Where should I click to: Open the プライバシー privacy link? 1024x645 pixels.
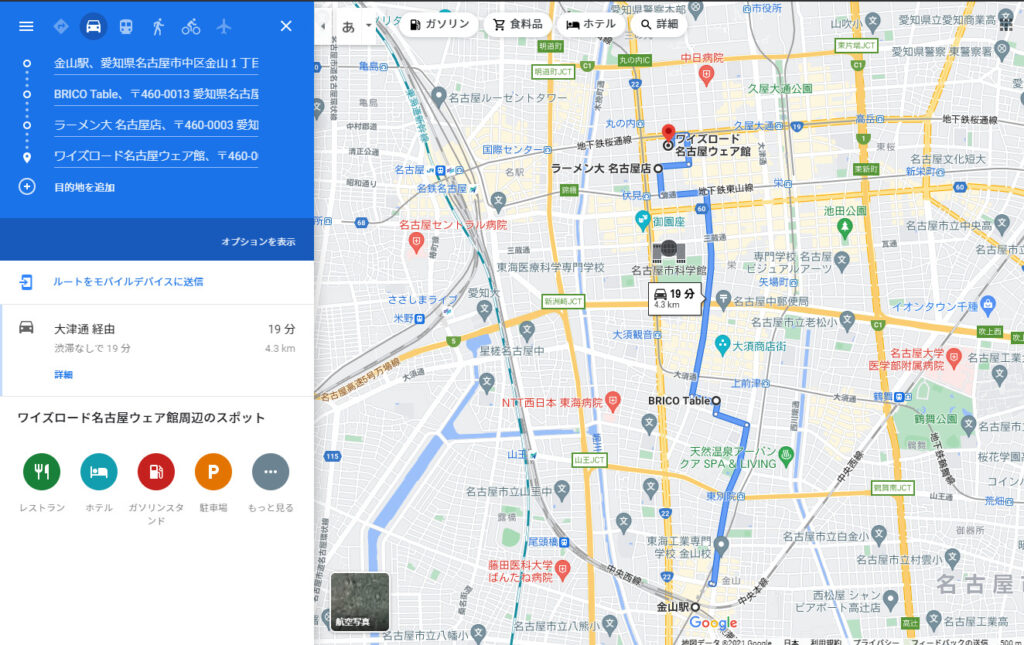pyautogui.click(x=875, y=642)
